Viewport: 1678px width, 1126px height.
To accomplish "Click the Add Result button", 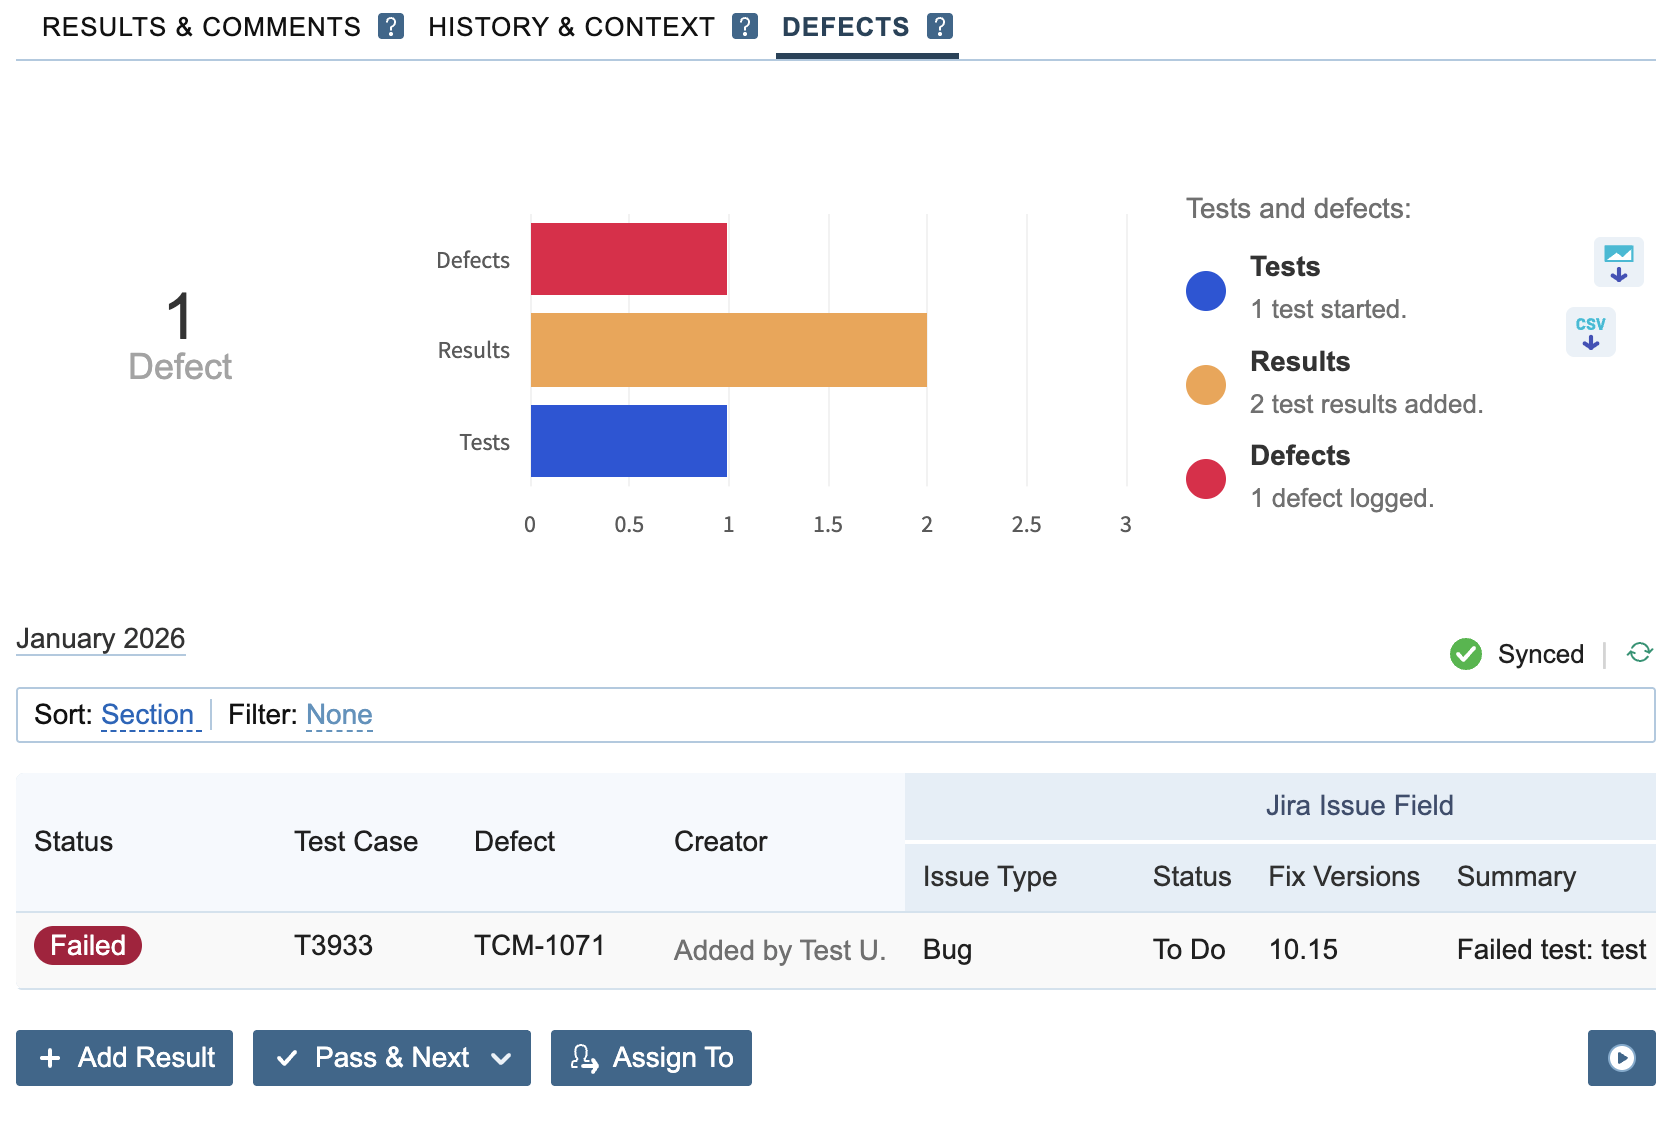I will coord(124,1058).
